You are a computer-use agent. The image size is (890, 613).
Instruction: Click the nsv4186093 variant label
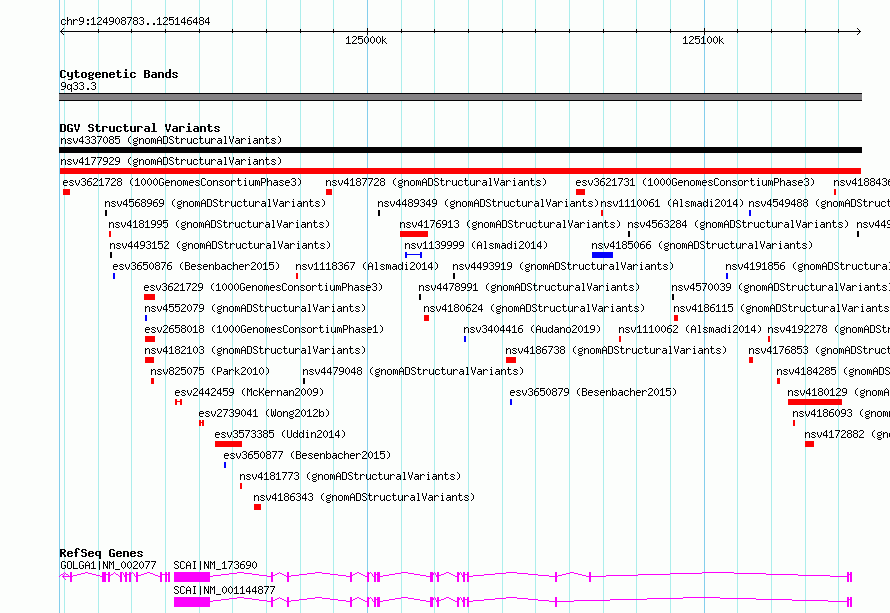tap(841, 413)
